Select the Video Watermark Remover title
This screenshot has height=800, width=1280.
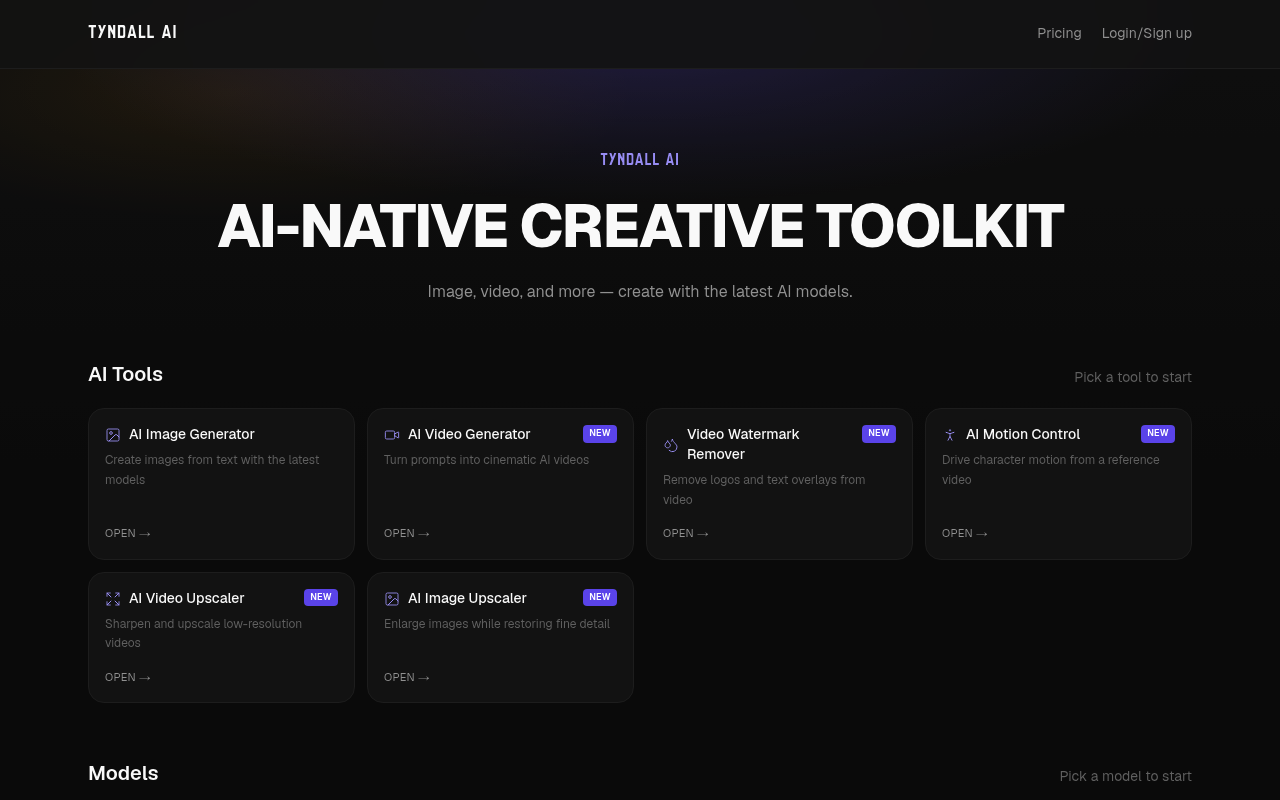coord(743,444)
